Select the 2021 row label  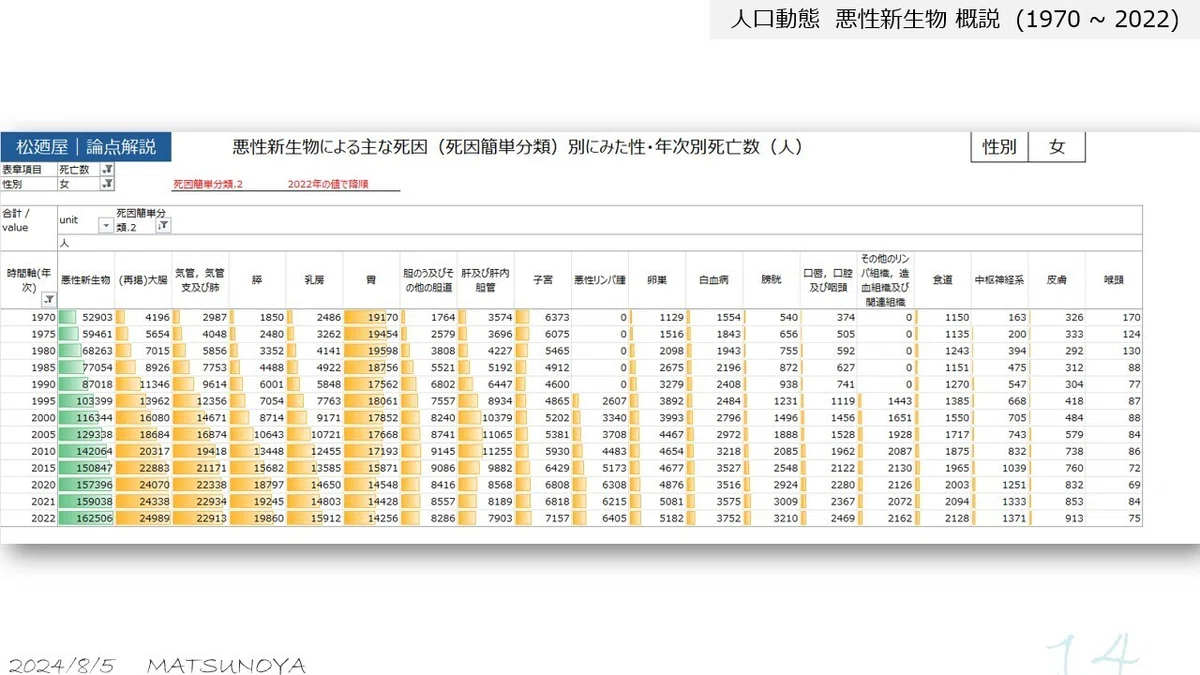coord(29,502)
